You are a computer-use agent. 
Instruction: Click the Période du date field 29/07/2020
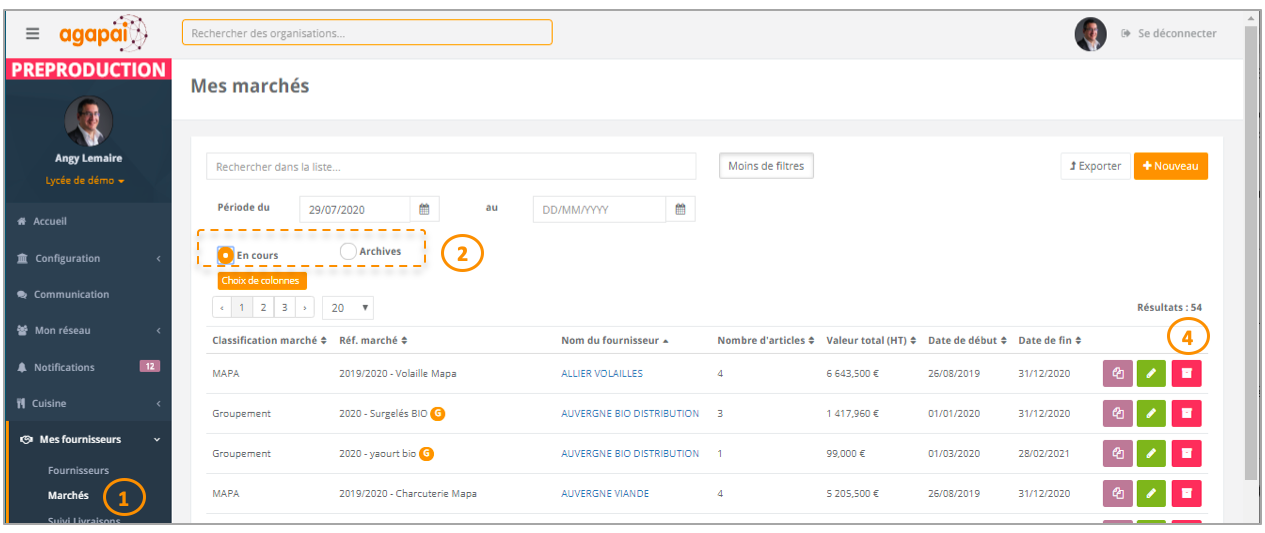355,209
